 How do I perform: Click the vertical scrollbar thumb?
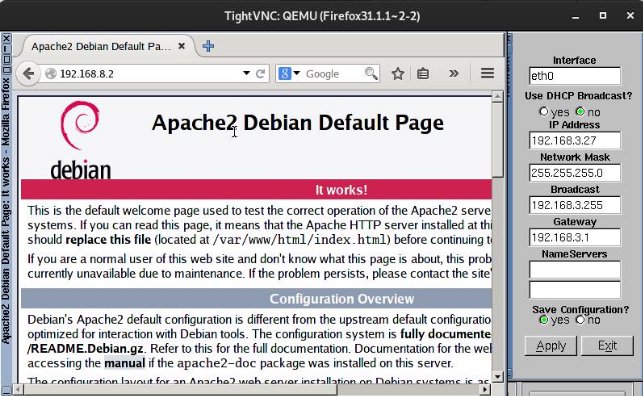(497, 140)
